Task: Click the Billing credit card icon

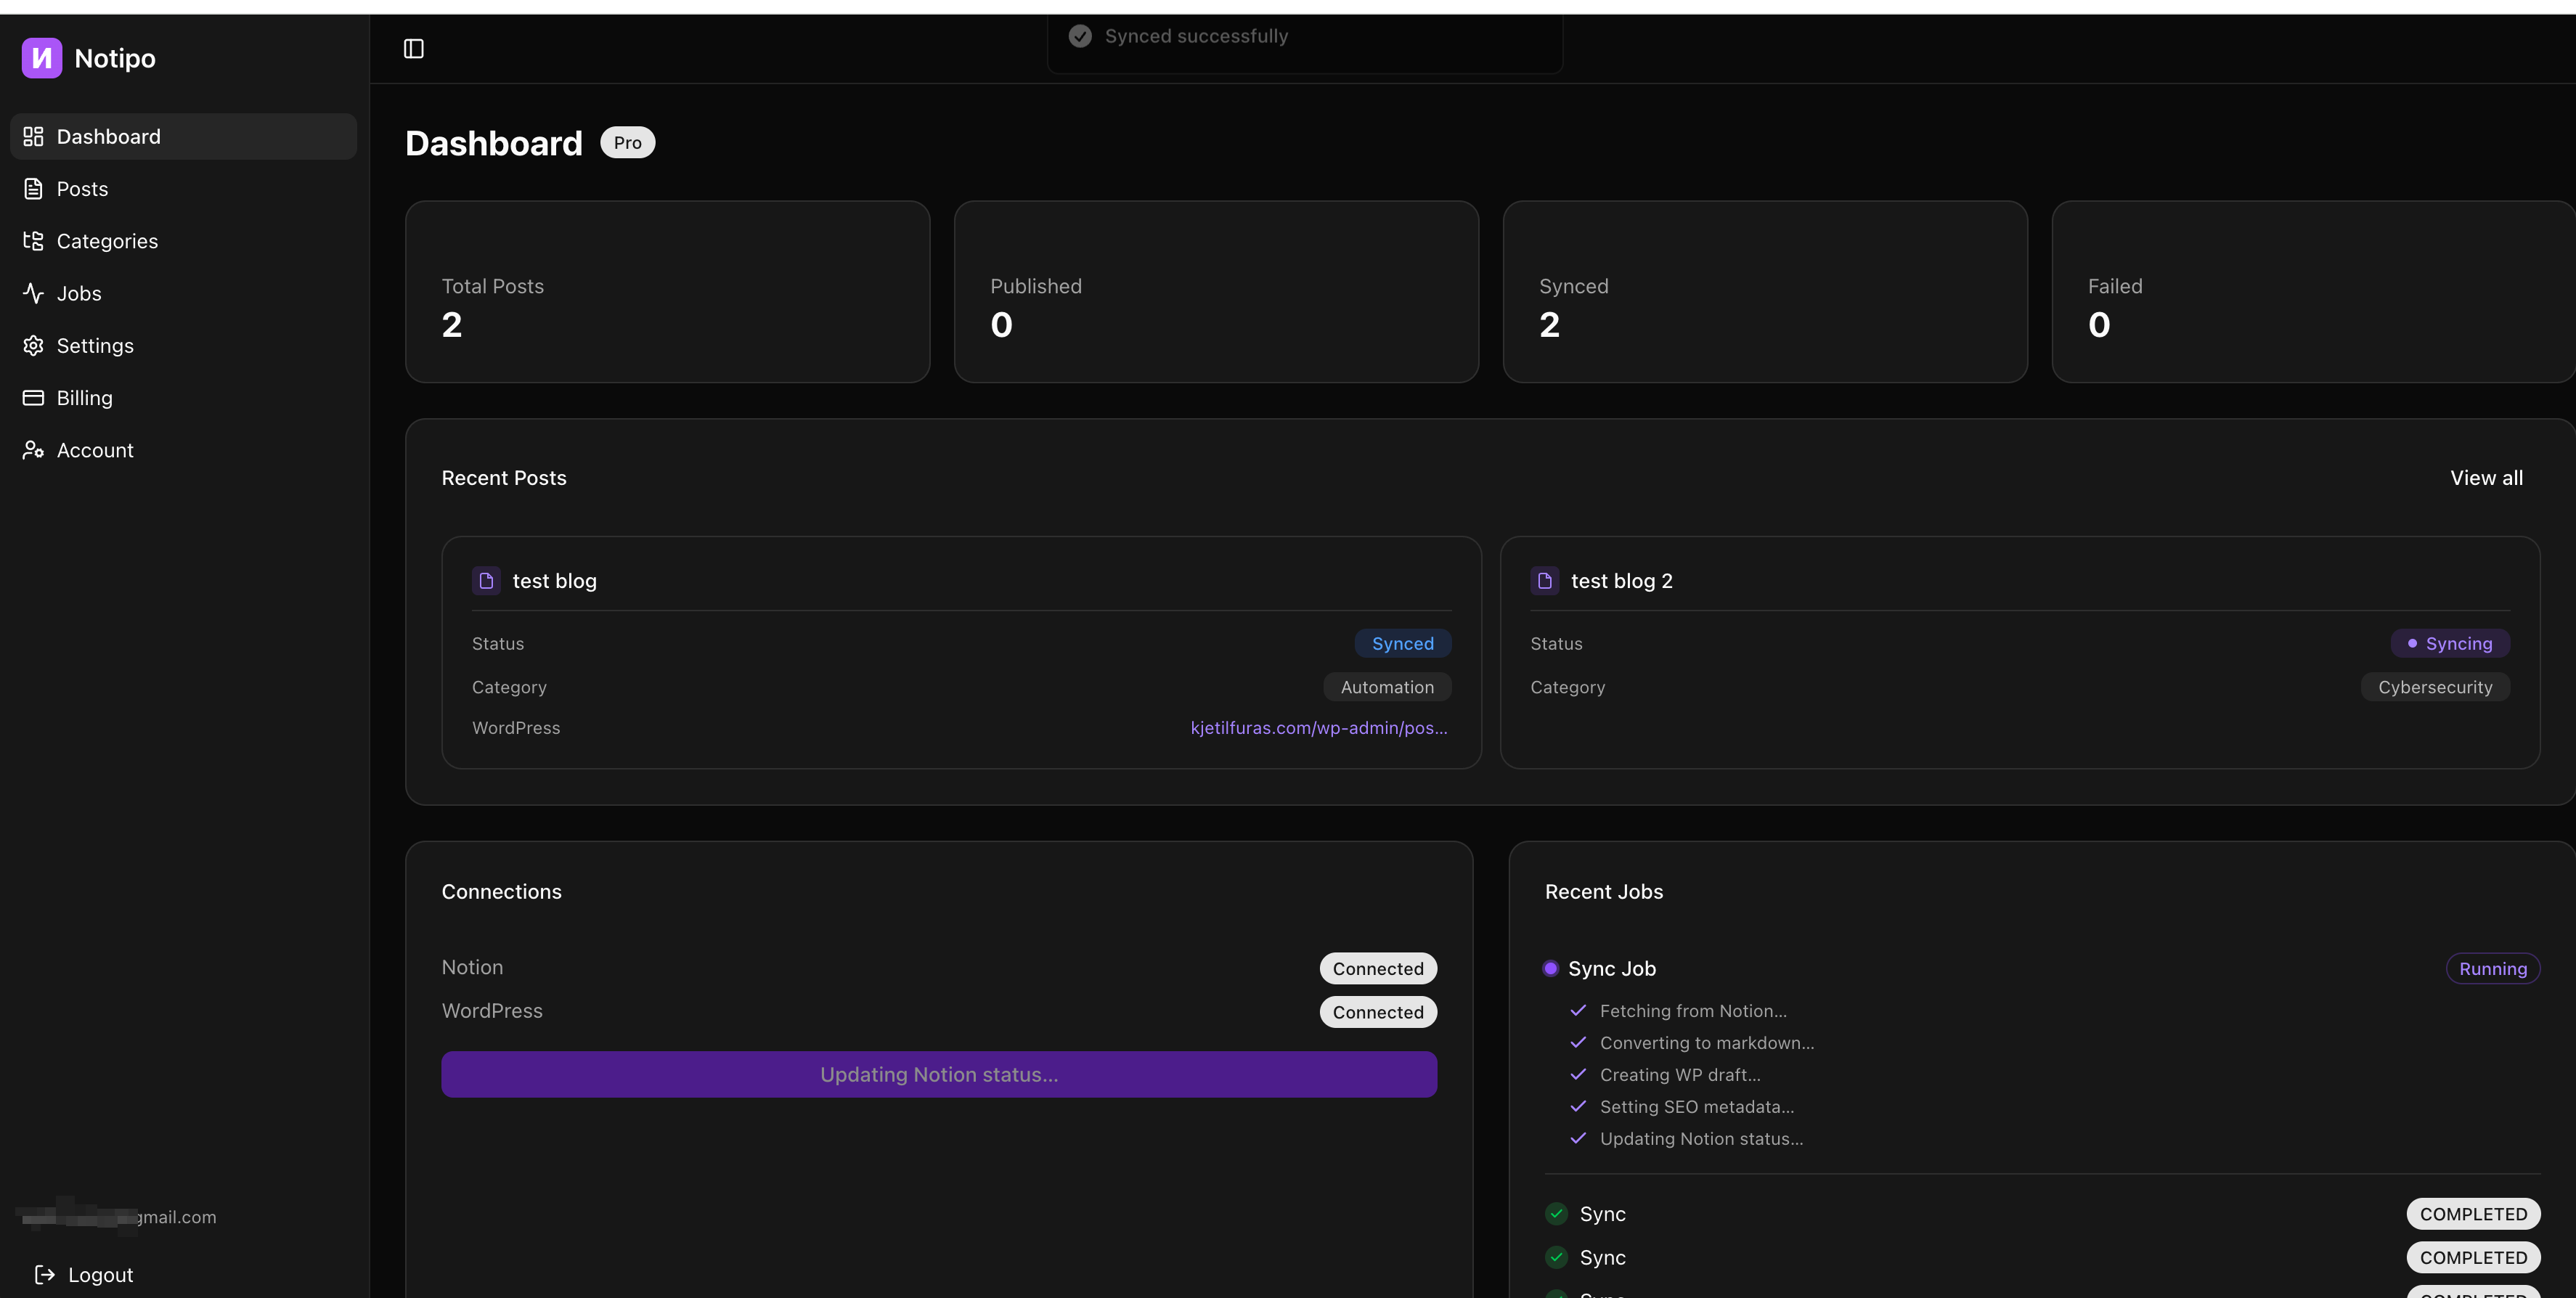Action: click(x=33, y=397)
